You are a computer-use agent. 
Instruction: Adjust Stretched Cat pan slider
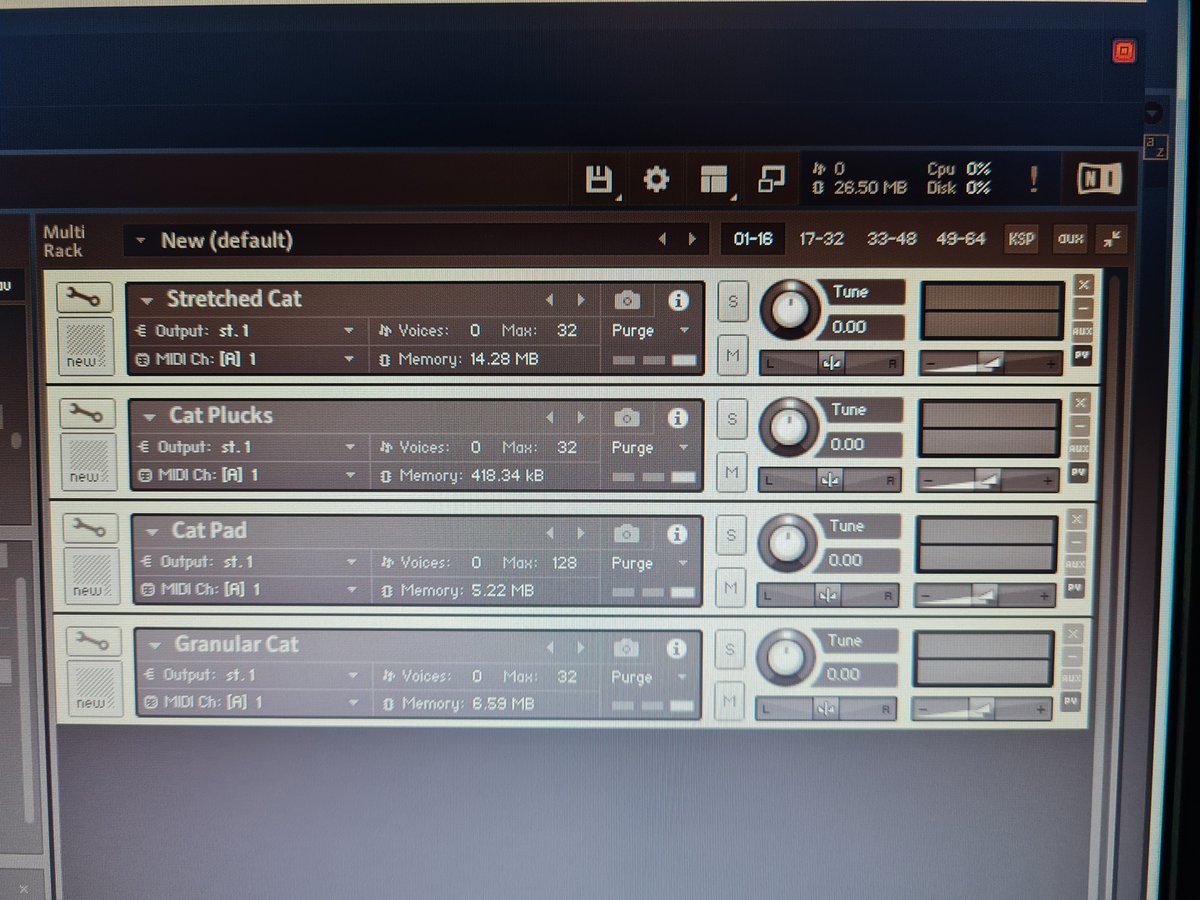(x=830, y=363)
